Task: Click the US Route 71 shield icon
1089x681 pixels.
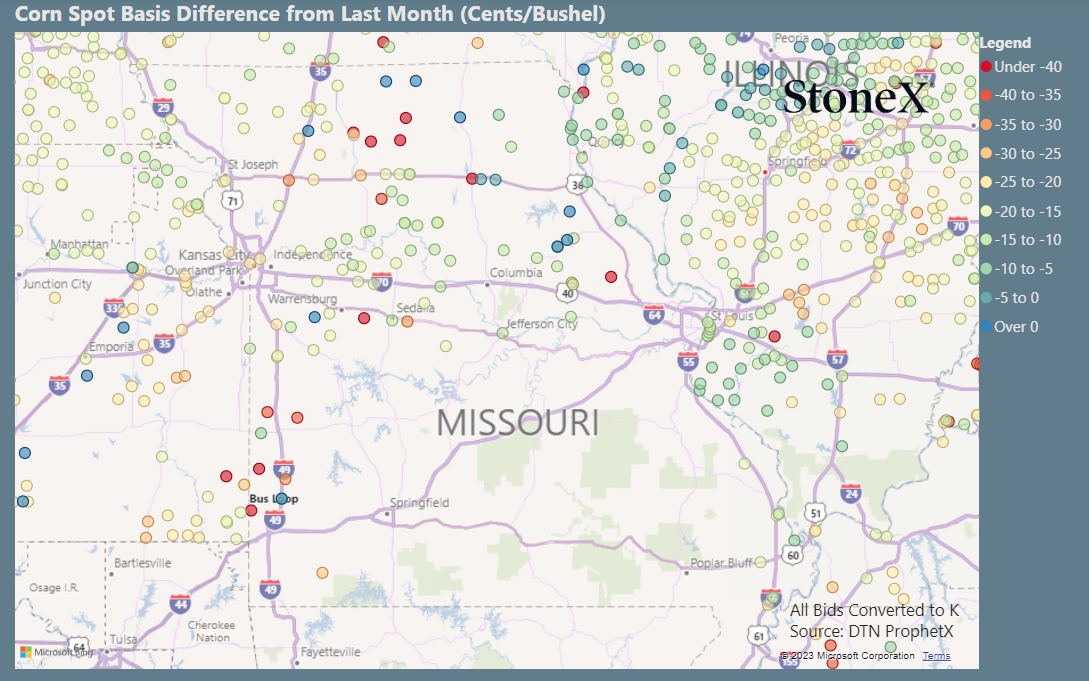Action: (x=232, y=201)
